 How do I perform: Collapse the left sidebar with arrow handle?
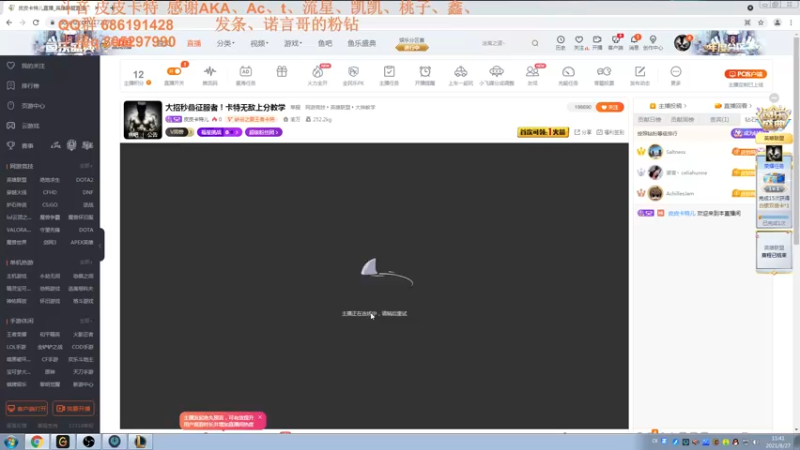pos(101,245)
